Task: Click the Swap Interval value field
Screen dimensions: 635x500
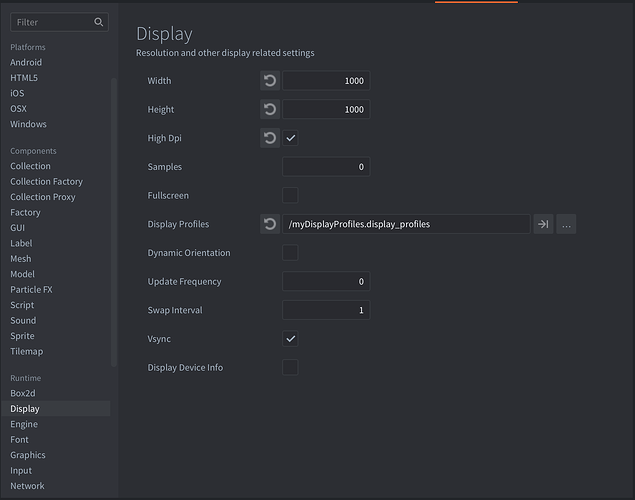Action: coord(326,310)
